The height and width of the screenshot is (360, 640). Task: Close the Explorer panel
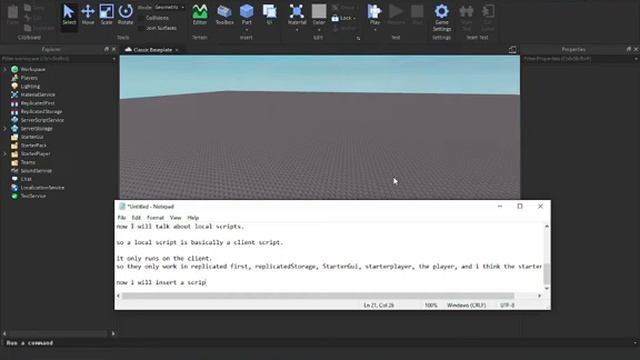[114, 49]
